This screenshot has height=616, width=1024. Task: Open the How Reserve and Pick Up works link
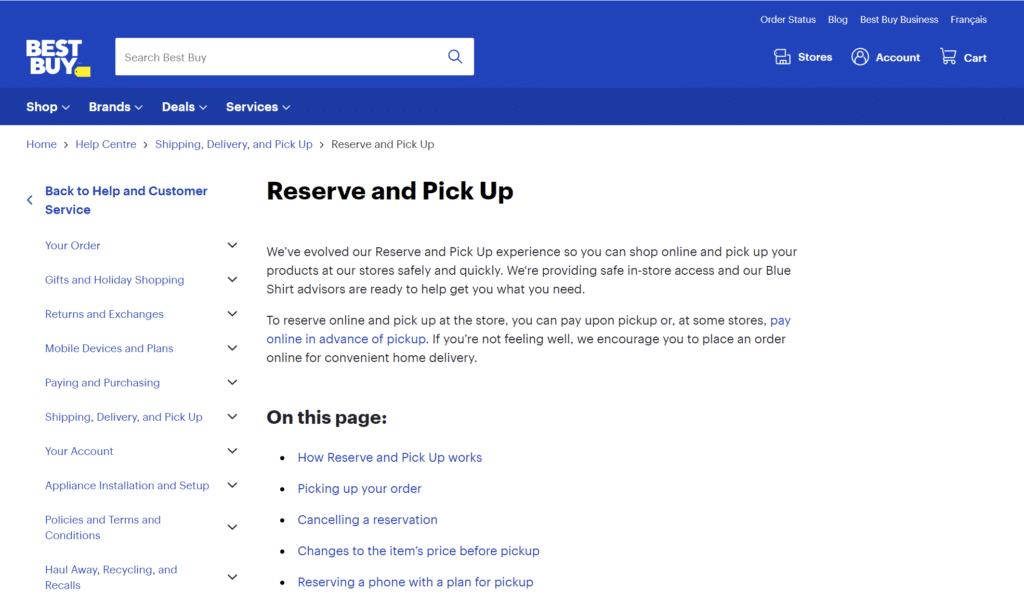[x=390, y=457]
